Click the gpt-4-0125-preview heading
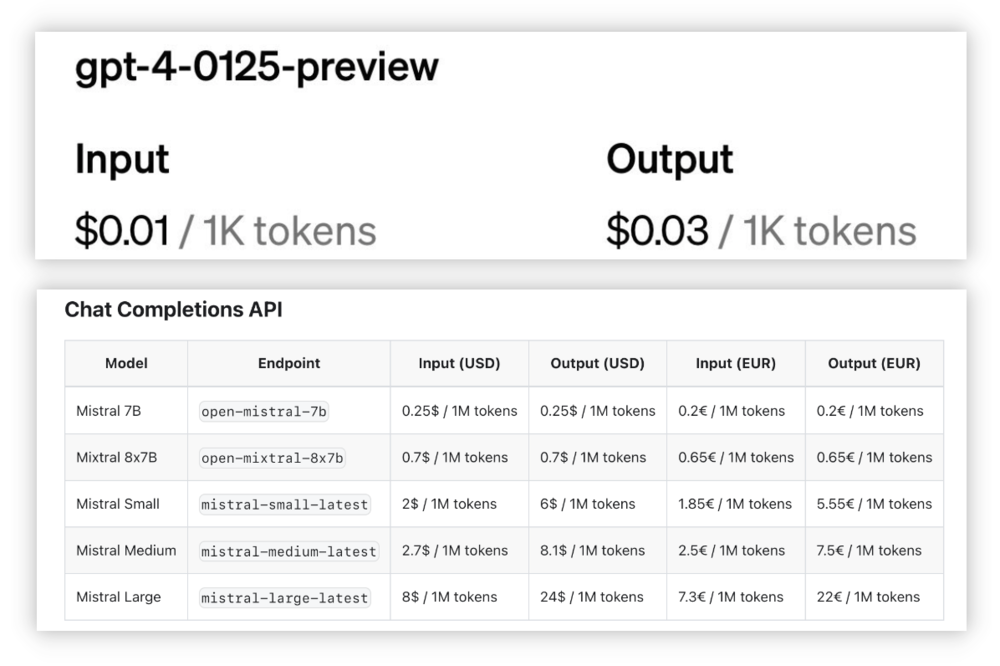 click(256, 68)
